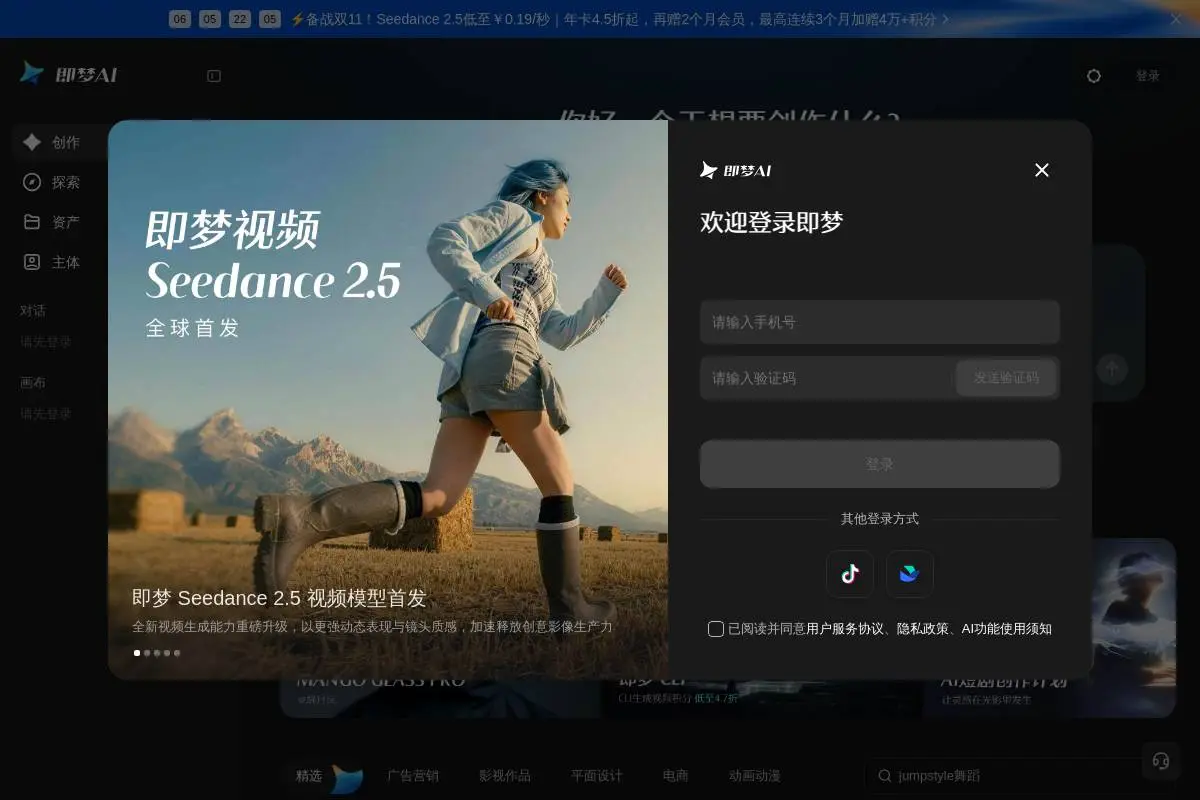The image size is (1200, 800).
Task: Click the arrow at the banner end
Action: click(x=946, y=19)
